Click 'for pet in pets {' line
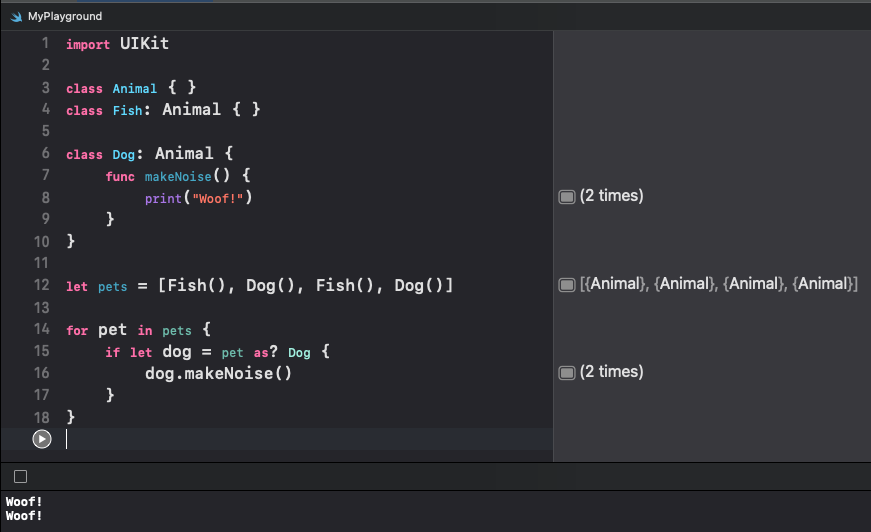The width and height of the screenshot is (871, 532). [138, 330]
